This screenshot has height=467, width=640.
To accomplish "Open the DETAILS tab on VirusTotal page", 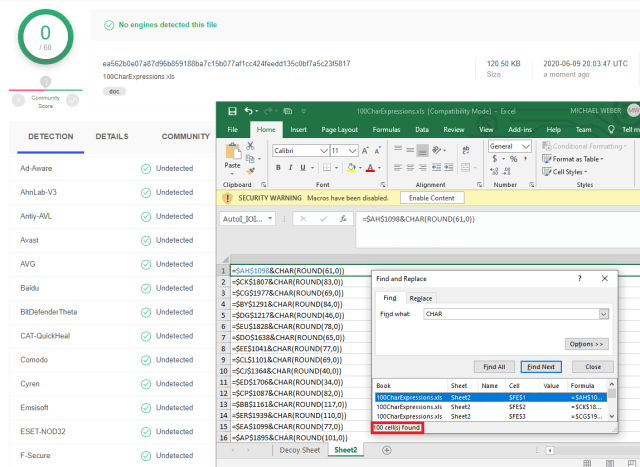I will (112, 136).
